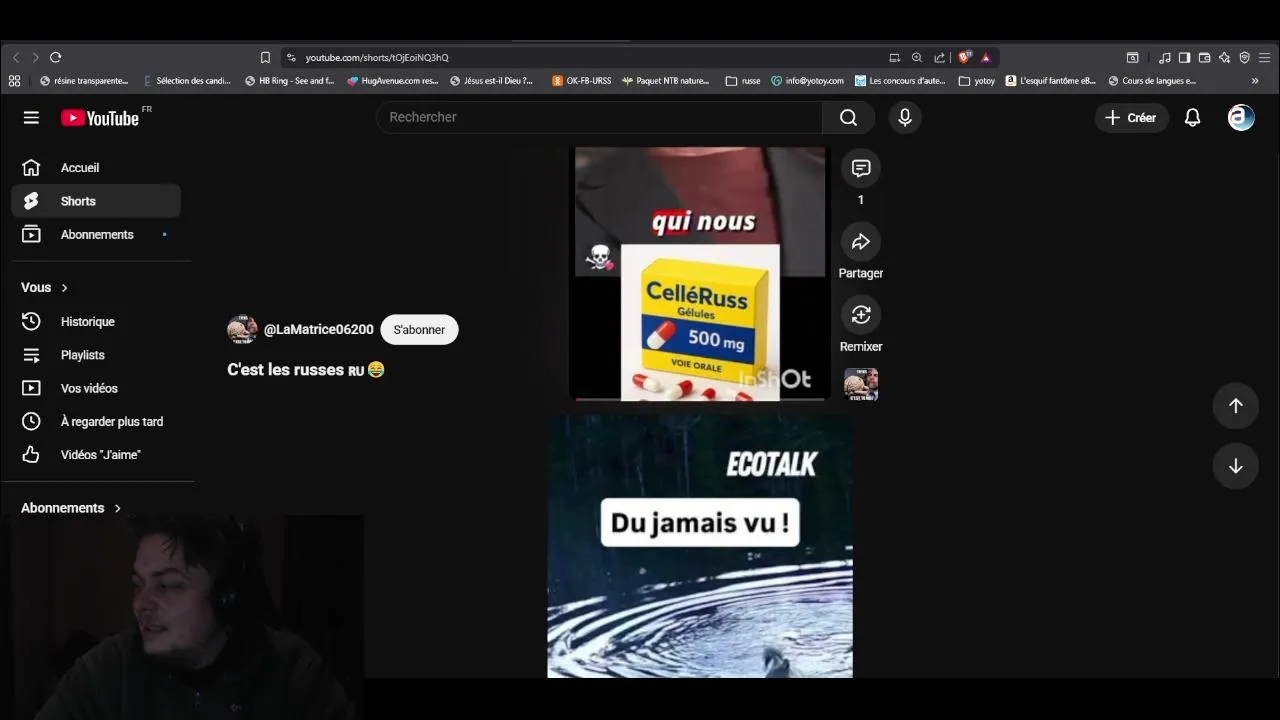
Task: Open the "résine transparente" bookmark
Action: point(84,81)
